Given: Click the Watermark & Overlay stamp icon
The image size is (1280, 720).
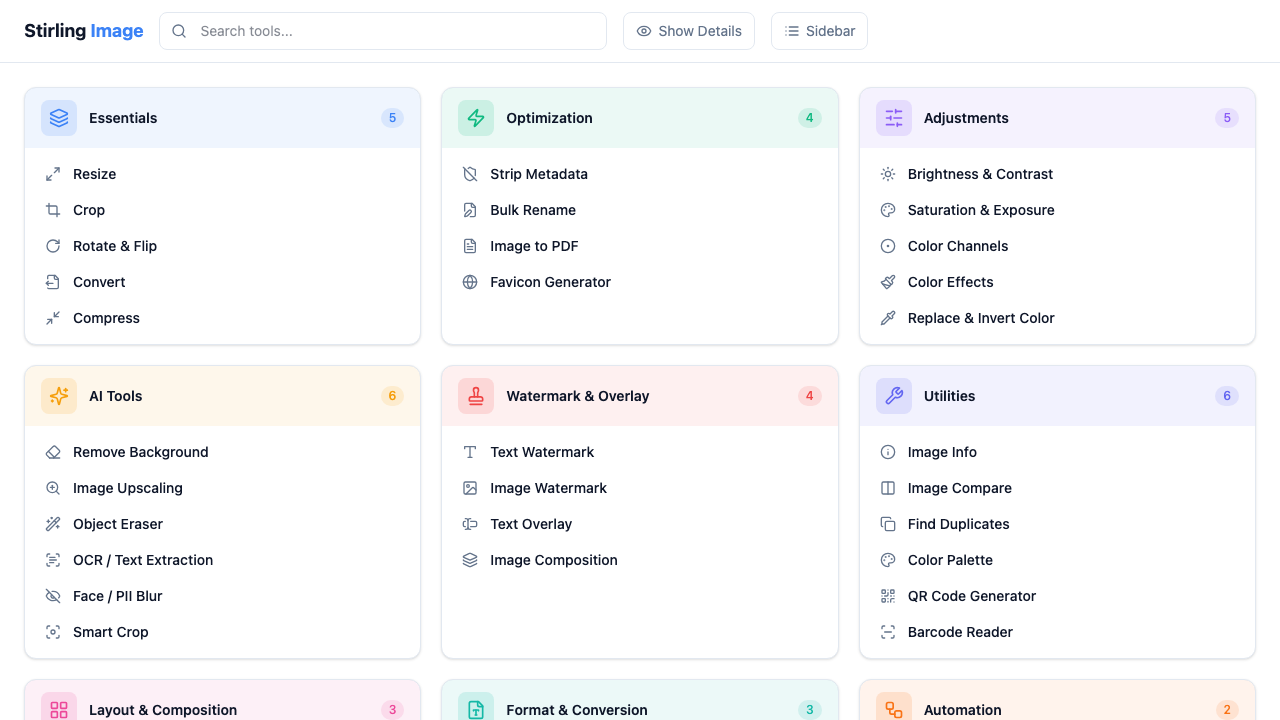Looking at the screenshot, I should coord(476,396).
